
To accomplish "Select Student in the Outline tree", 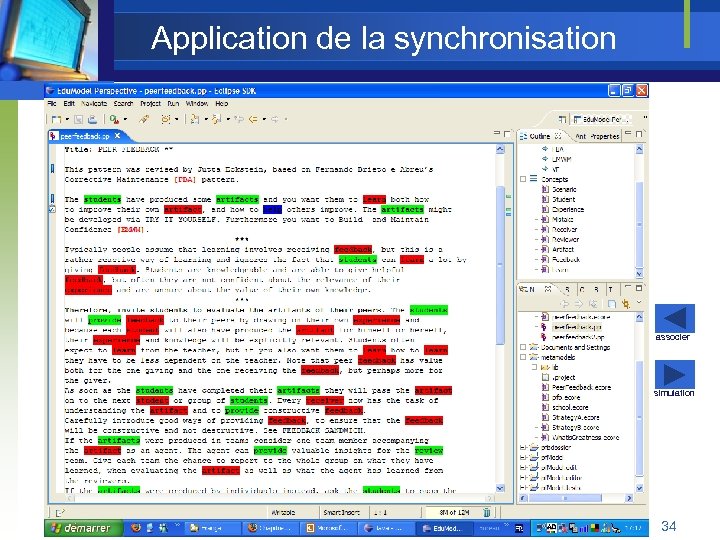I will (563, 199).
